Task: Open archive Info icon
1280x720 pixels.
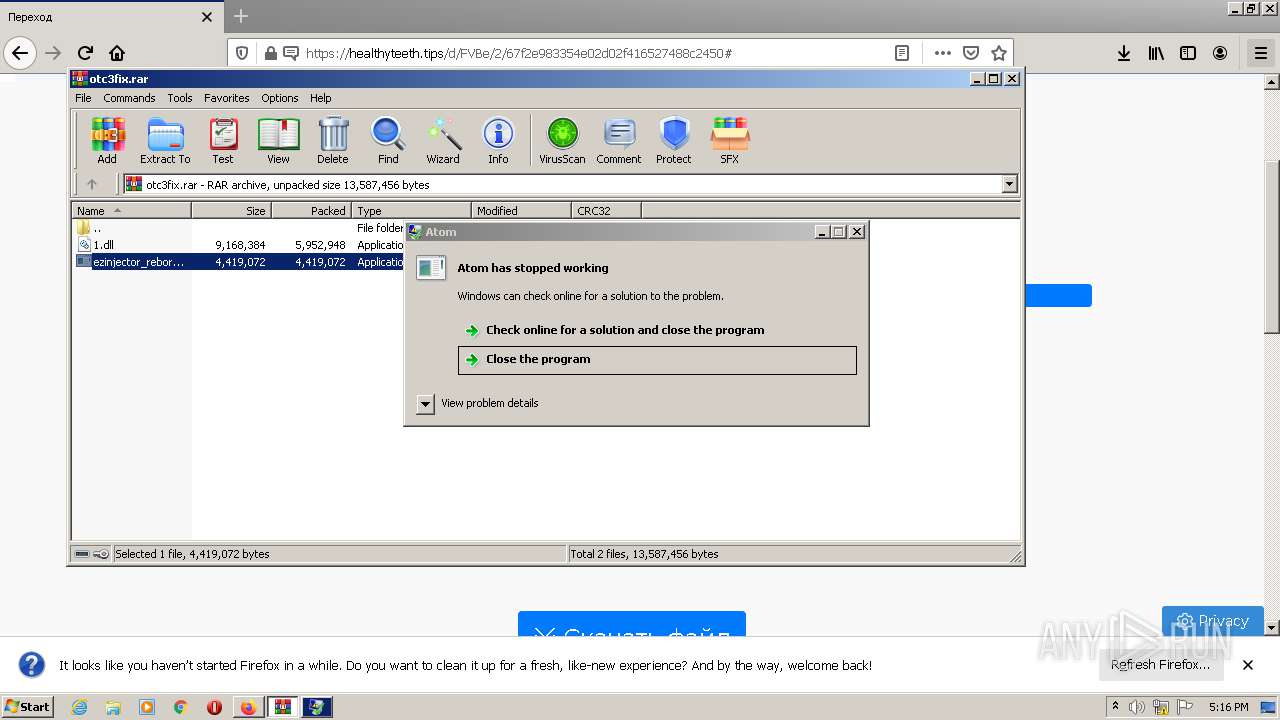Action: 498,140
